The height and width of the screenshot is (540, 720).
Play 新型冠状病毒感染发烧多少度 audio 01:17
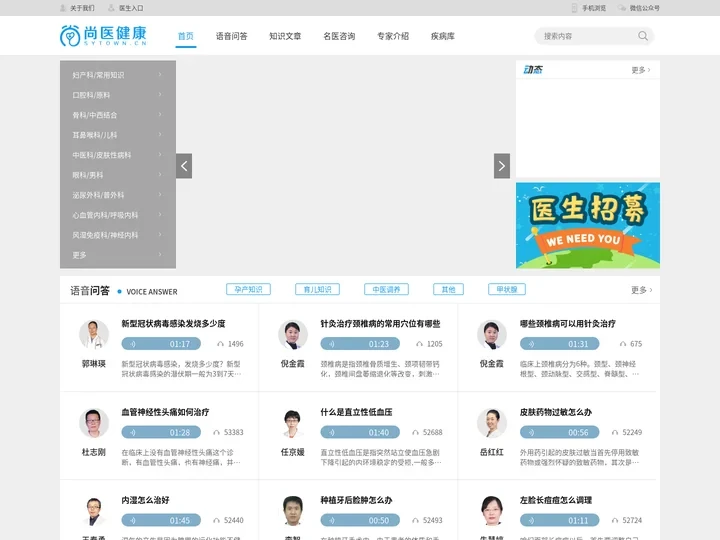161,344
